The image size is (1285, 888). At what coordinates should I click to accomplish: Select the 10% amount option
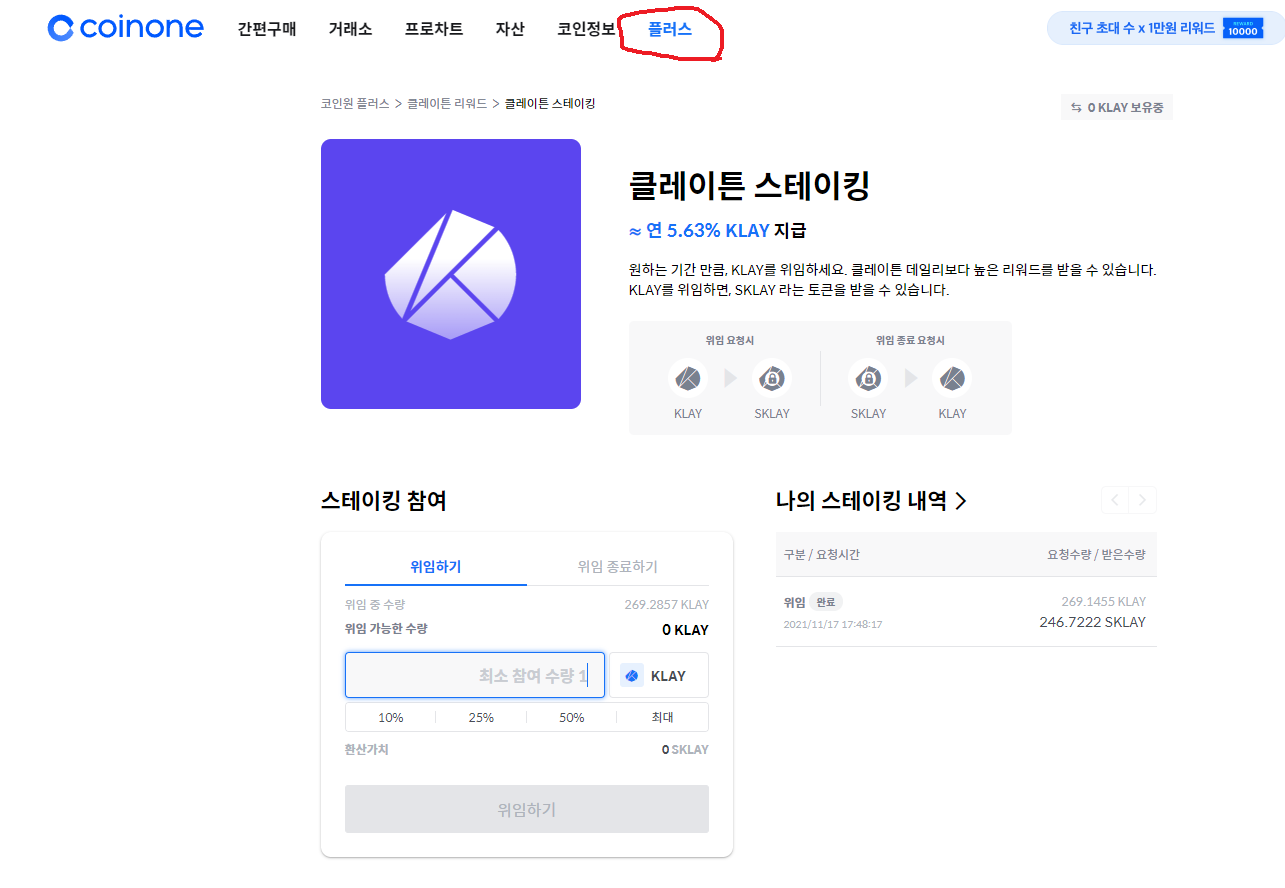click(x=390, y=717)
